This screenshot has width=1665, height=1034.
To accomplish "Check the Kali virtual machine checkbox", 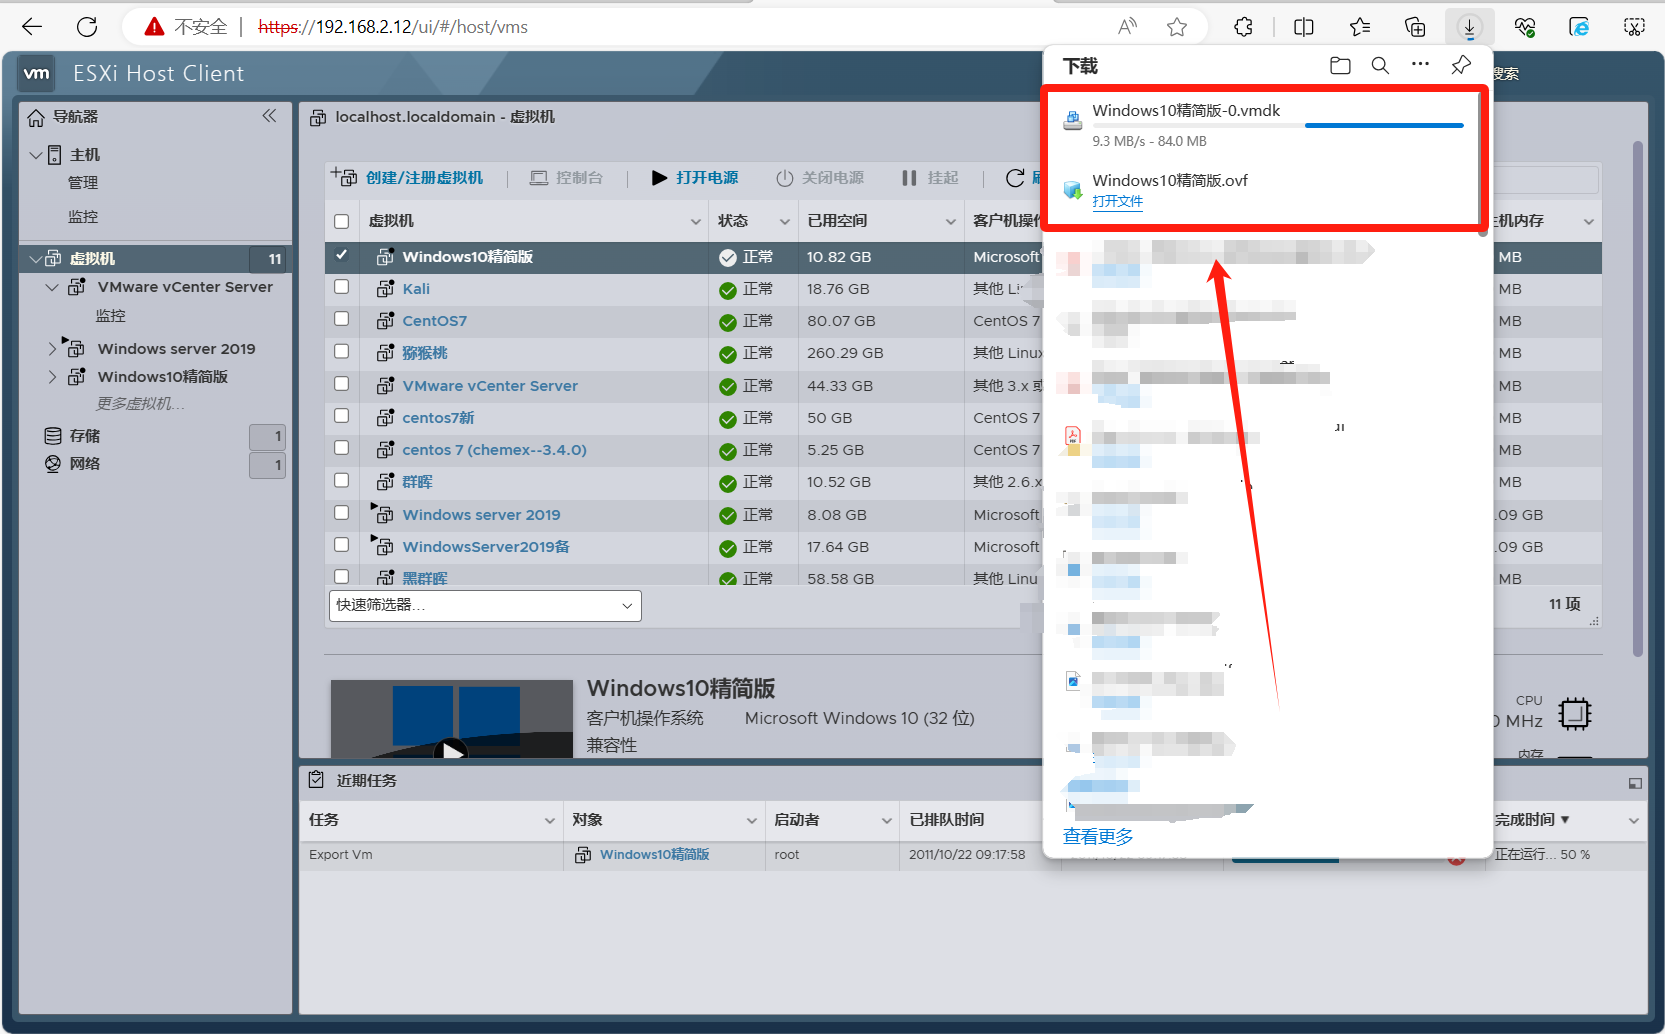I will click(x=342, y=288).
